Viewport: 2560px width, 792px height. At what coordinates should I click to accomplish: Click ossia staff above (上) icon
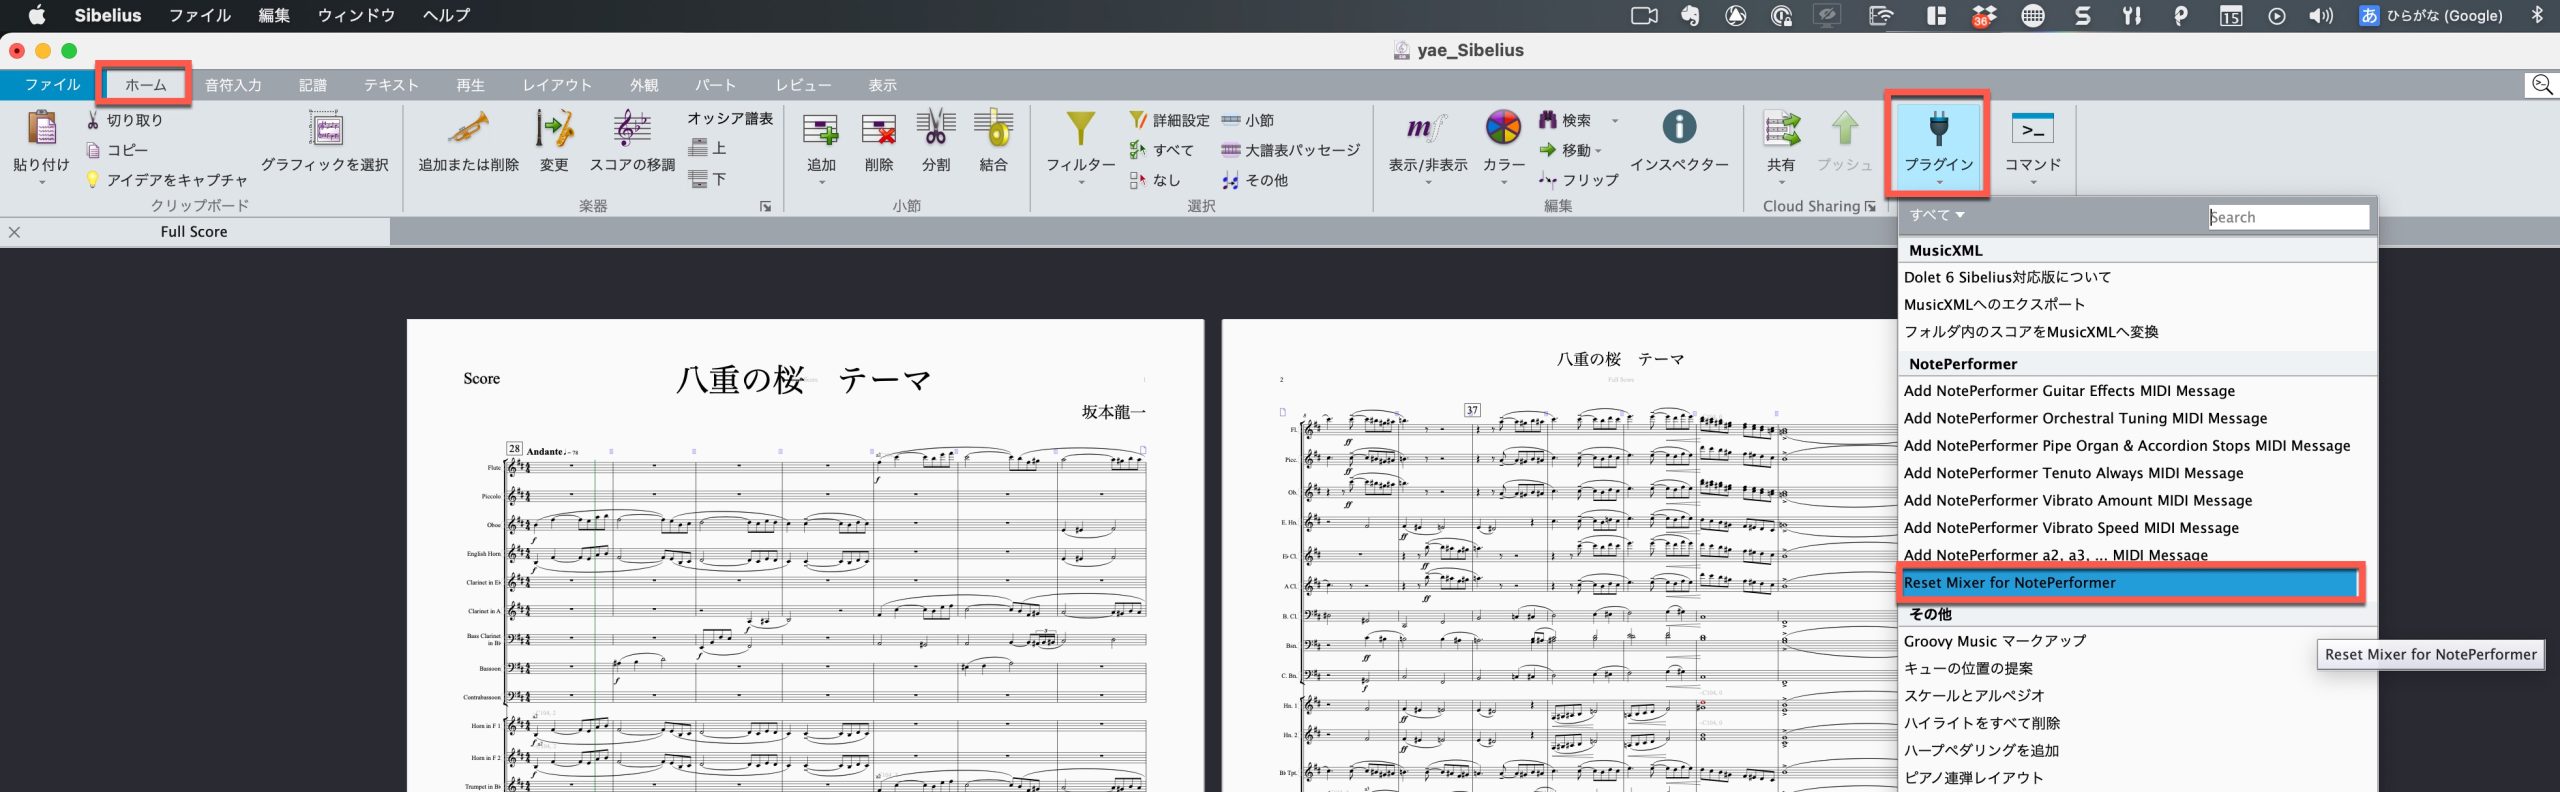(698, 148)
